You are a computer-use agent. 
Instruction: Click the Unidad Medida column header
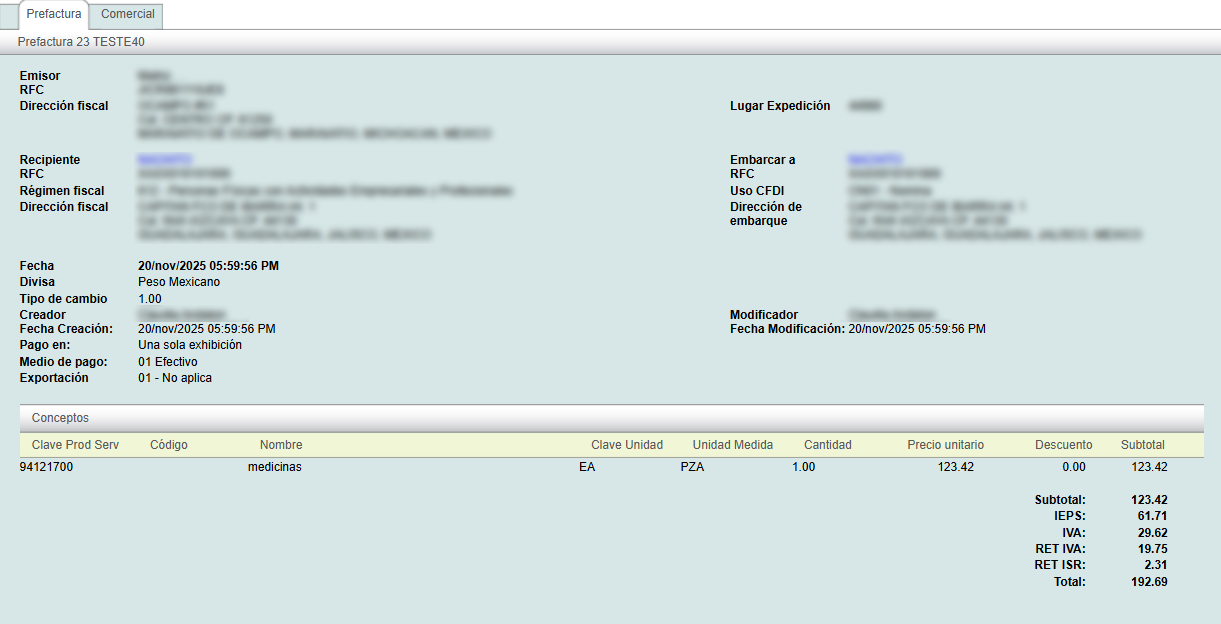pyautogui.click(x=733, y=445)
